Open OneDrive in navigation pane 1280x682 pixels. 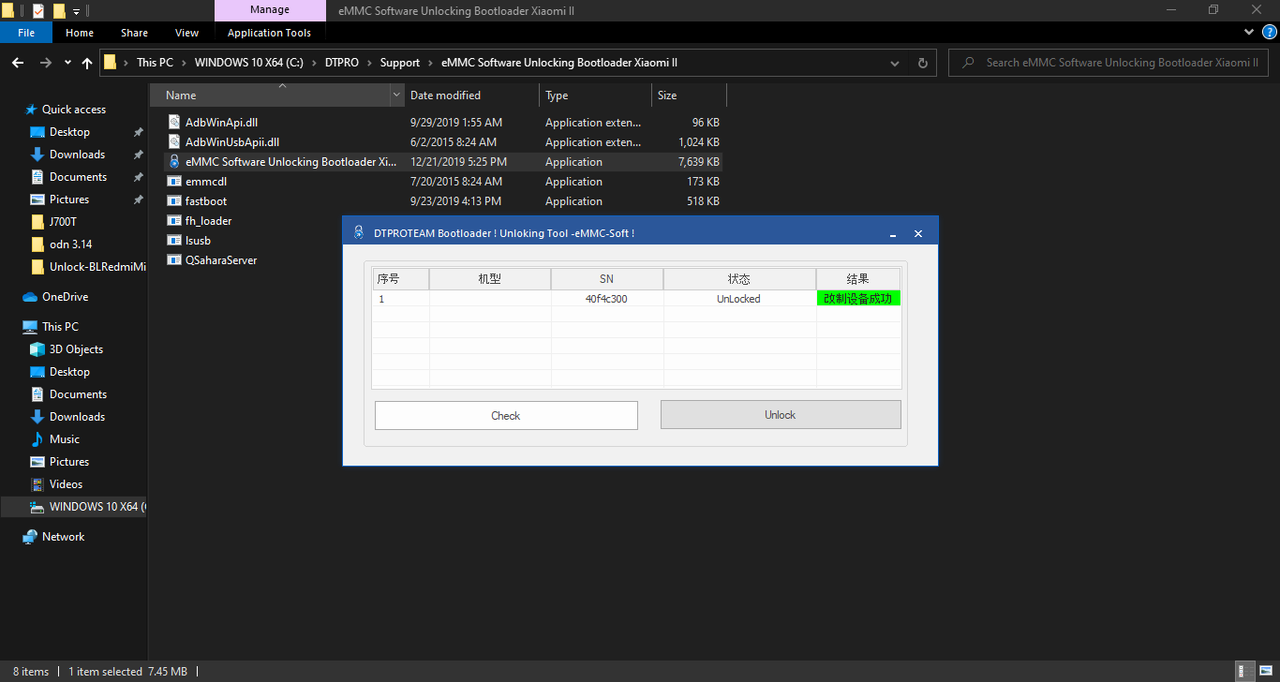pos(65,297)
